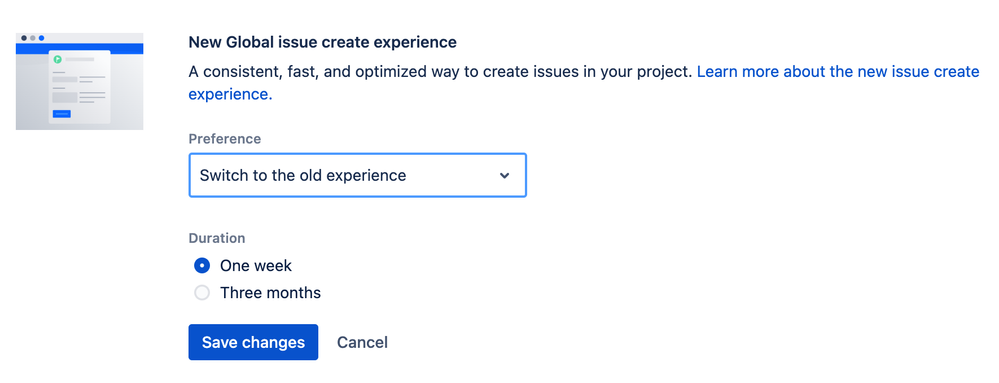999x383 pixels.
Task: Open the 'Switch to the old experience' combo box
Action: click(357, 175)
